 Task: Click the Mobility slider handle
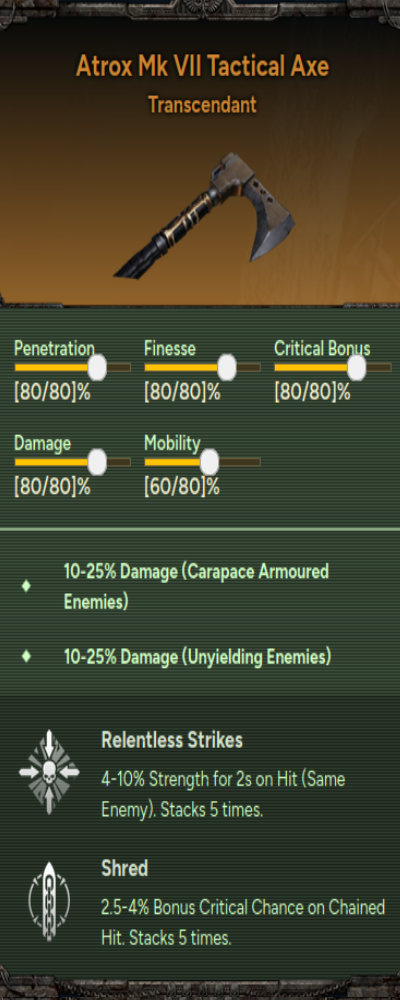209,462
